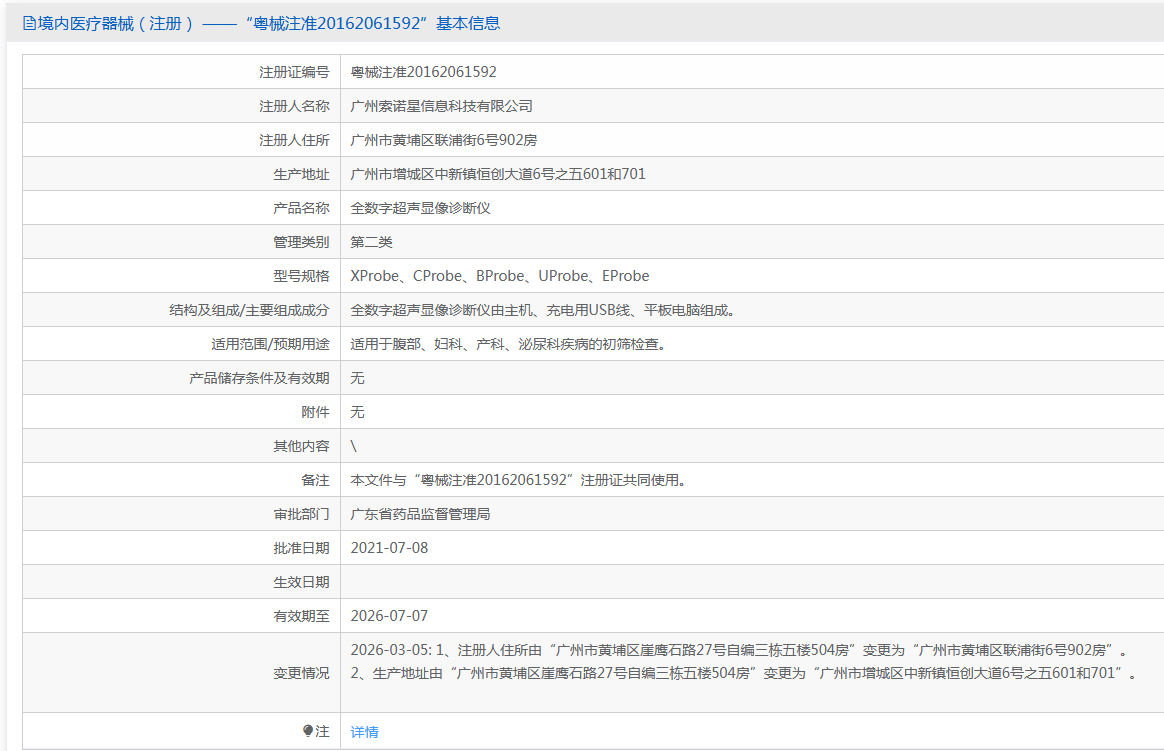Click the approval date 2021-07-08
The width and height of the screenshot is (1164, 751).
[x=389, y=548]
